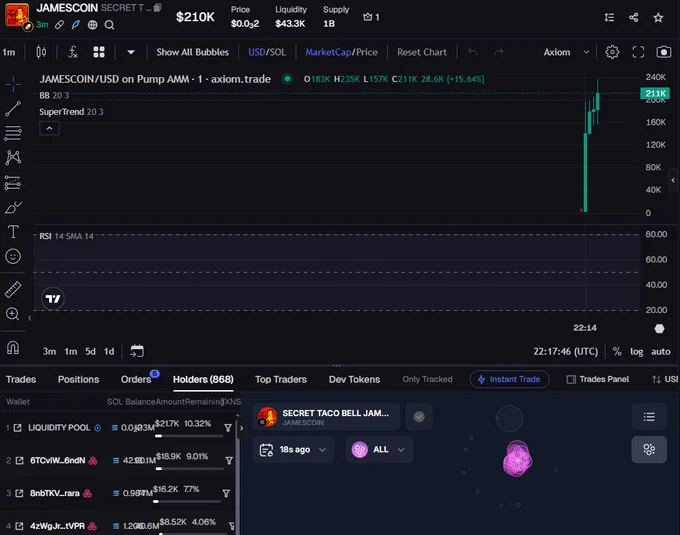
Task: Open the date range picker icon
Action: (137, 351)
